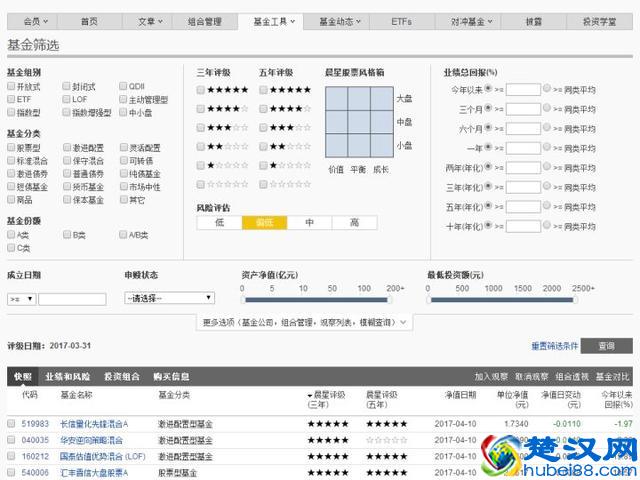Check the three-year one-star rating box
This screenshot has height=480, width=640.
(x=200, y=165)
